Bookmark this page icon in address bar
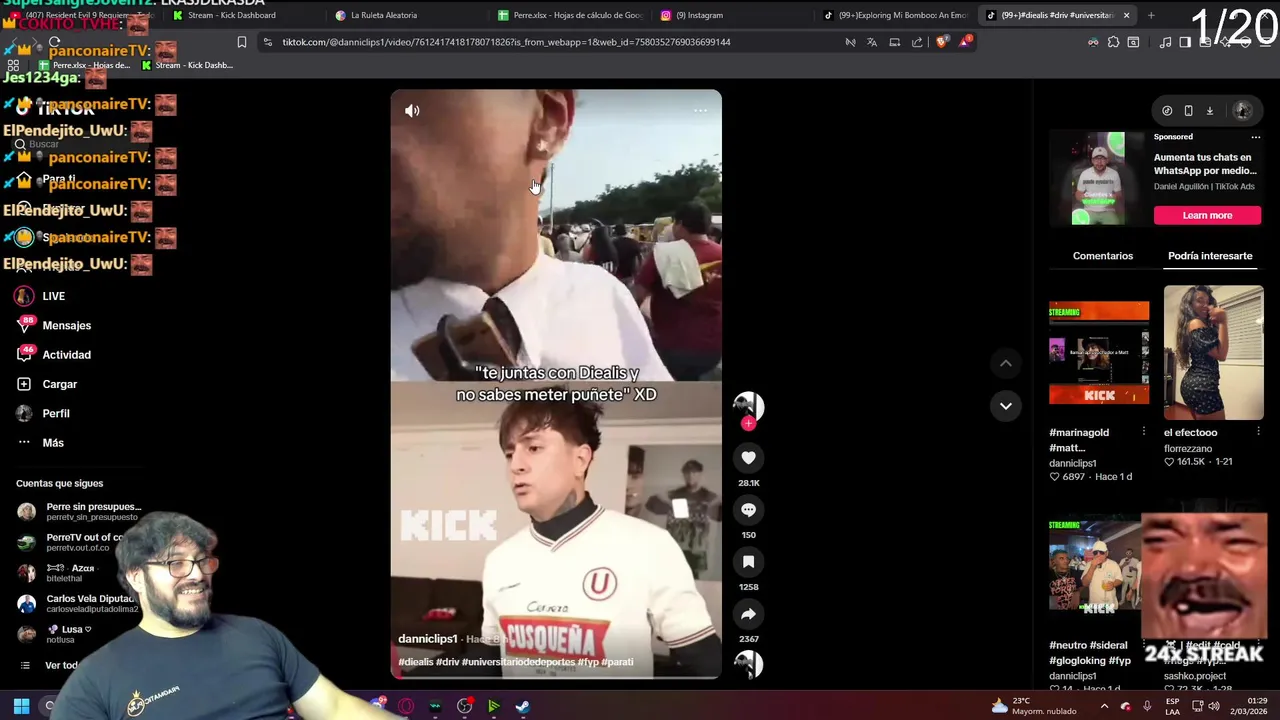Image resolution: width=1280 pixels, height=720 pixels. tap(241, 42)
